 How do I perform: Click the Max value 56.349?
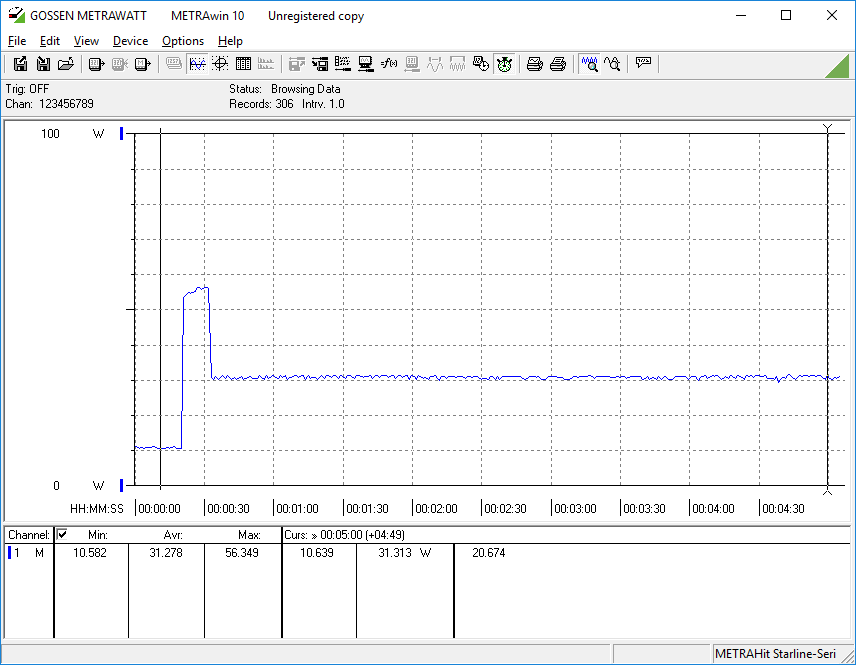click(242, 553)
